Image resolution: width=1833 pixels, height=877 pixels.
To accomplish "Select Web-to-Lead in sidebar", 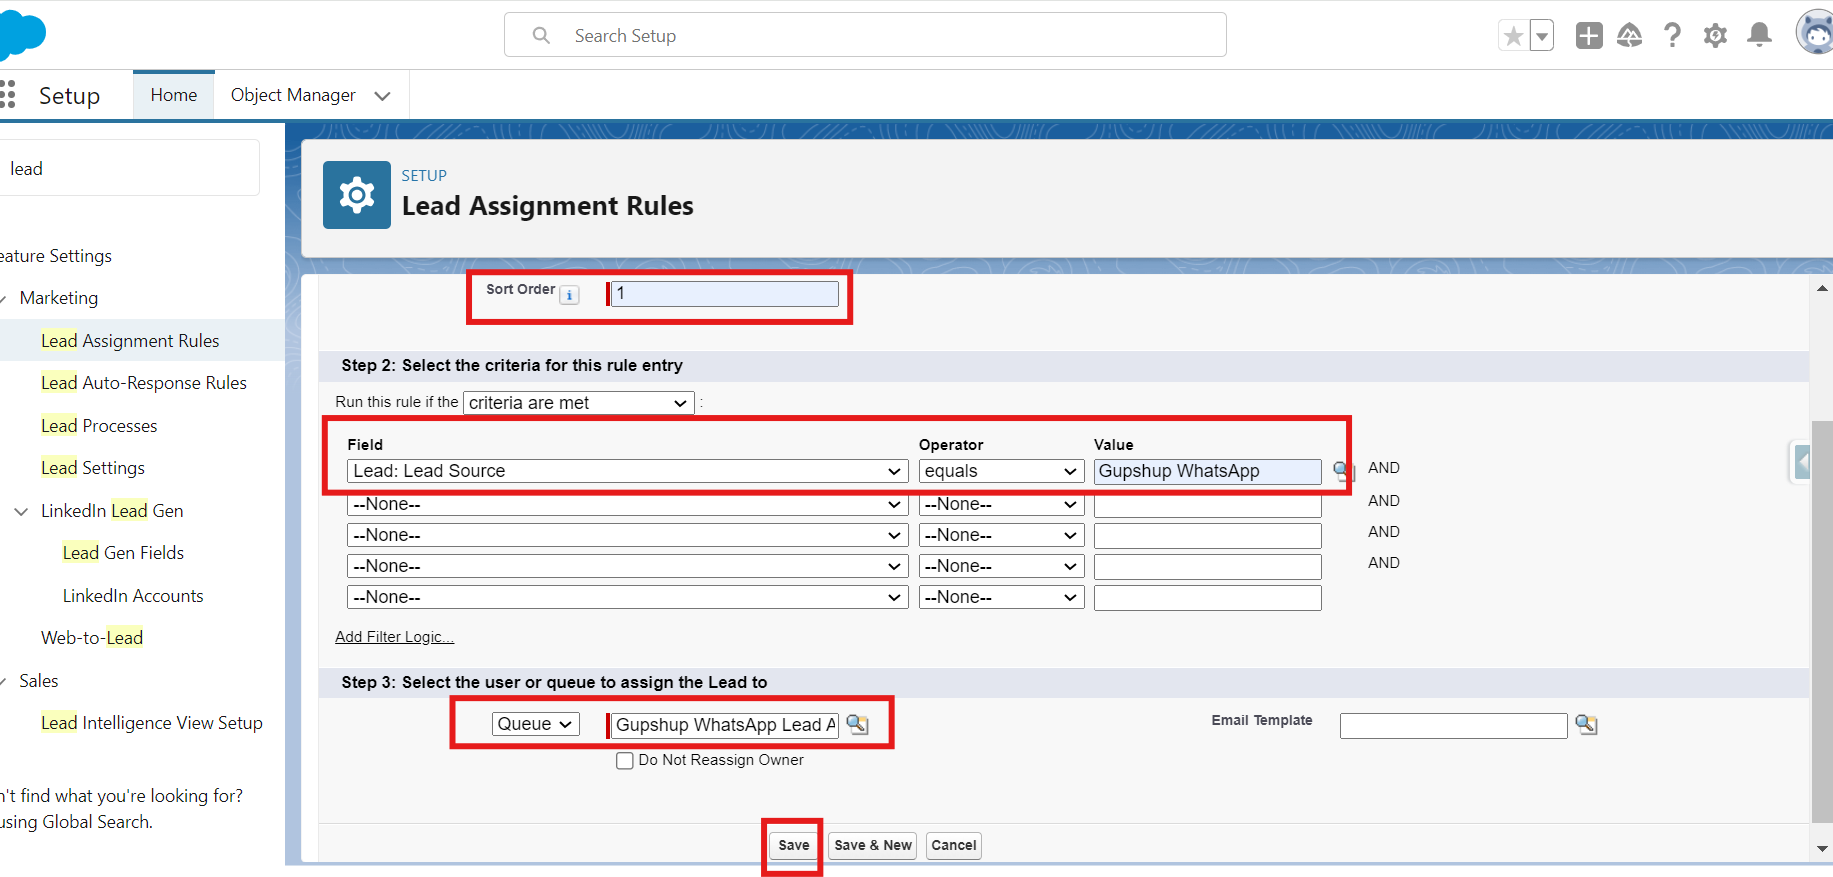I will [x=92, y=638].
